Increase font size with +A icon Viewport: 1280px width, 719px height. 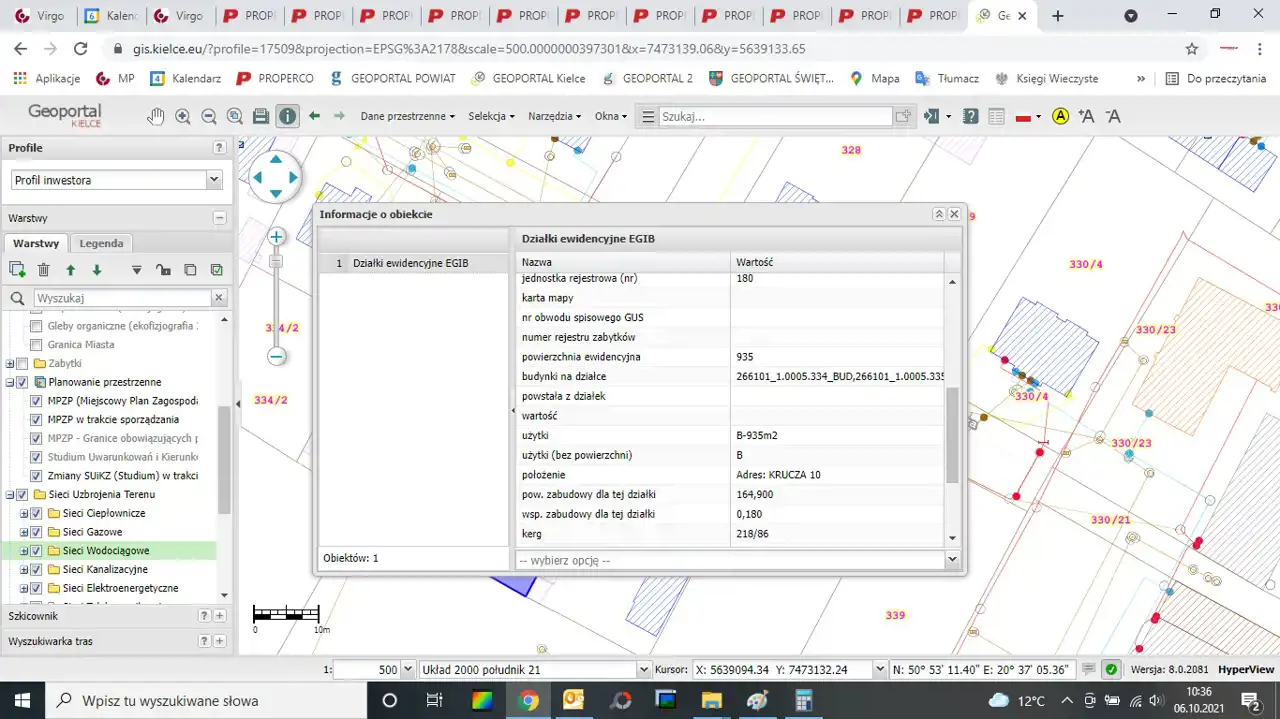coord(1087,116)
